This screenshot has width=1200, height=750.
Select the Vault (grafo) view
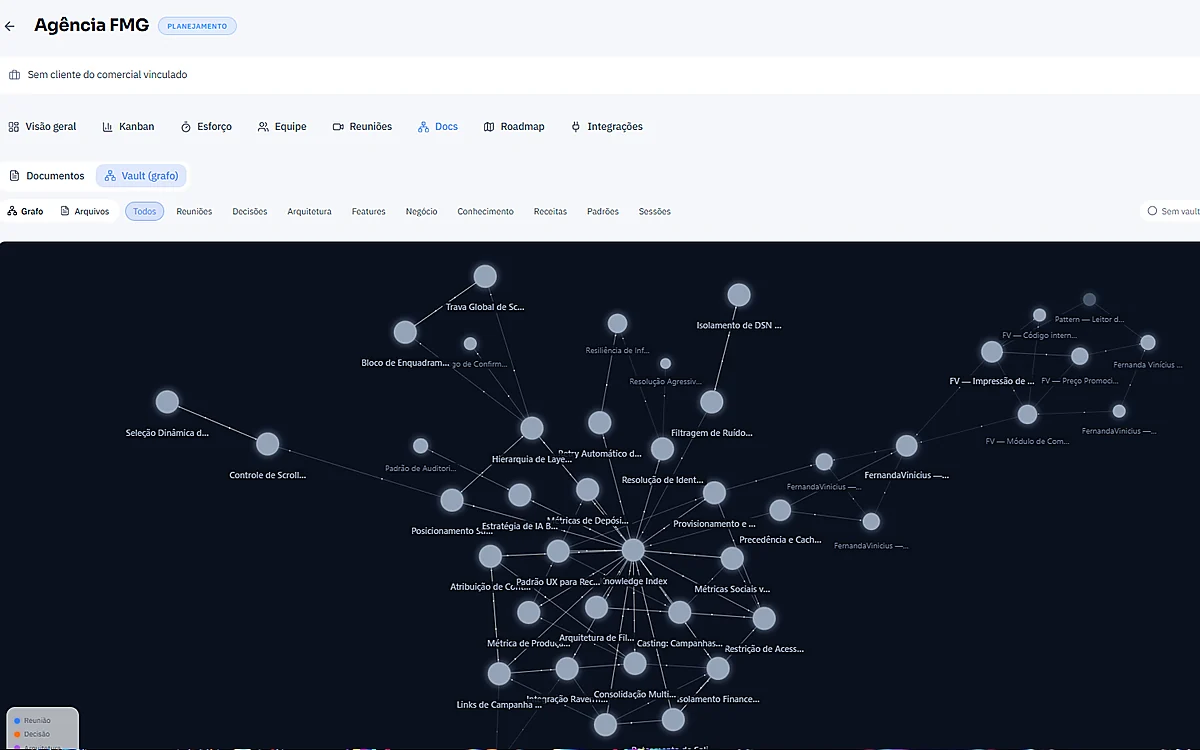[141, 176]
